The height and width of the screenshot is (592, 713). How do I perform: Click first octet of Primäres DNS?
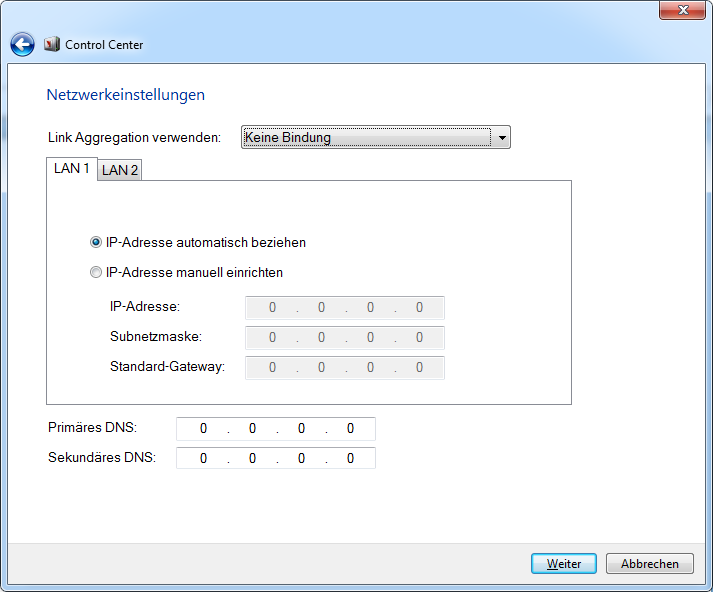point(203,429)
